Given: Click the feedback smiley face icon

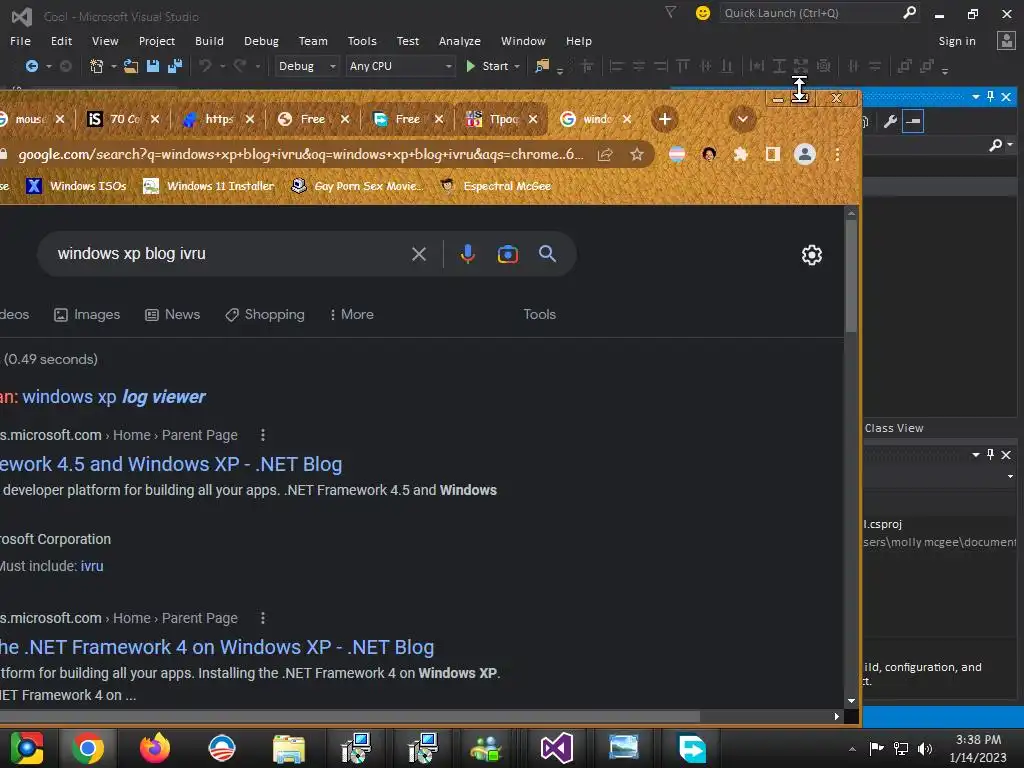Looking at the screenshot, I should tap(703, 13).
